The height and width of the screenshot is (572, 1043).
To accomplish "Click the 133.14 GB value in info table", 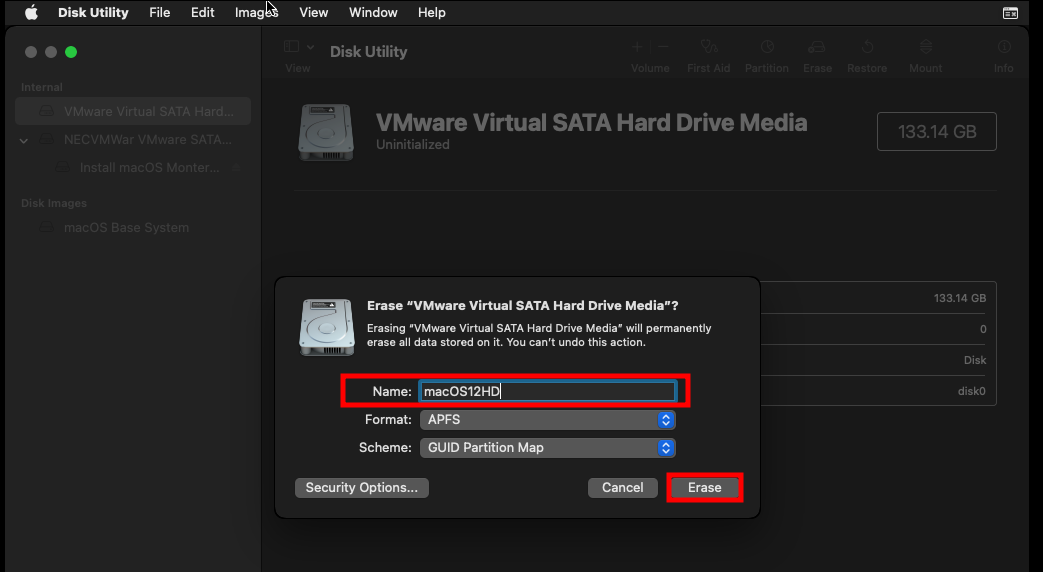I will 960,298.
